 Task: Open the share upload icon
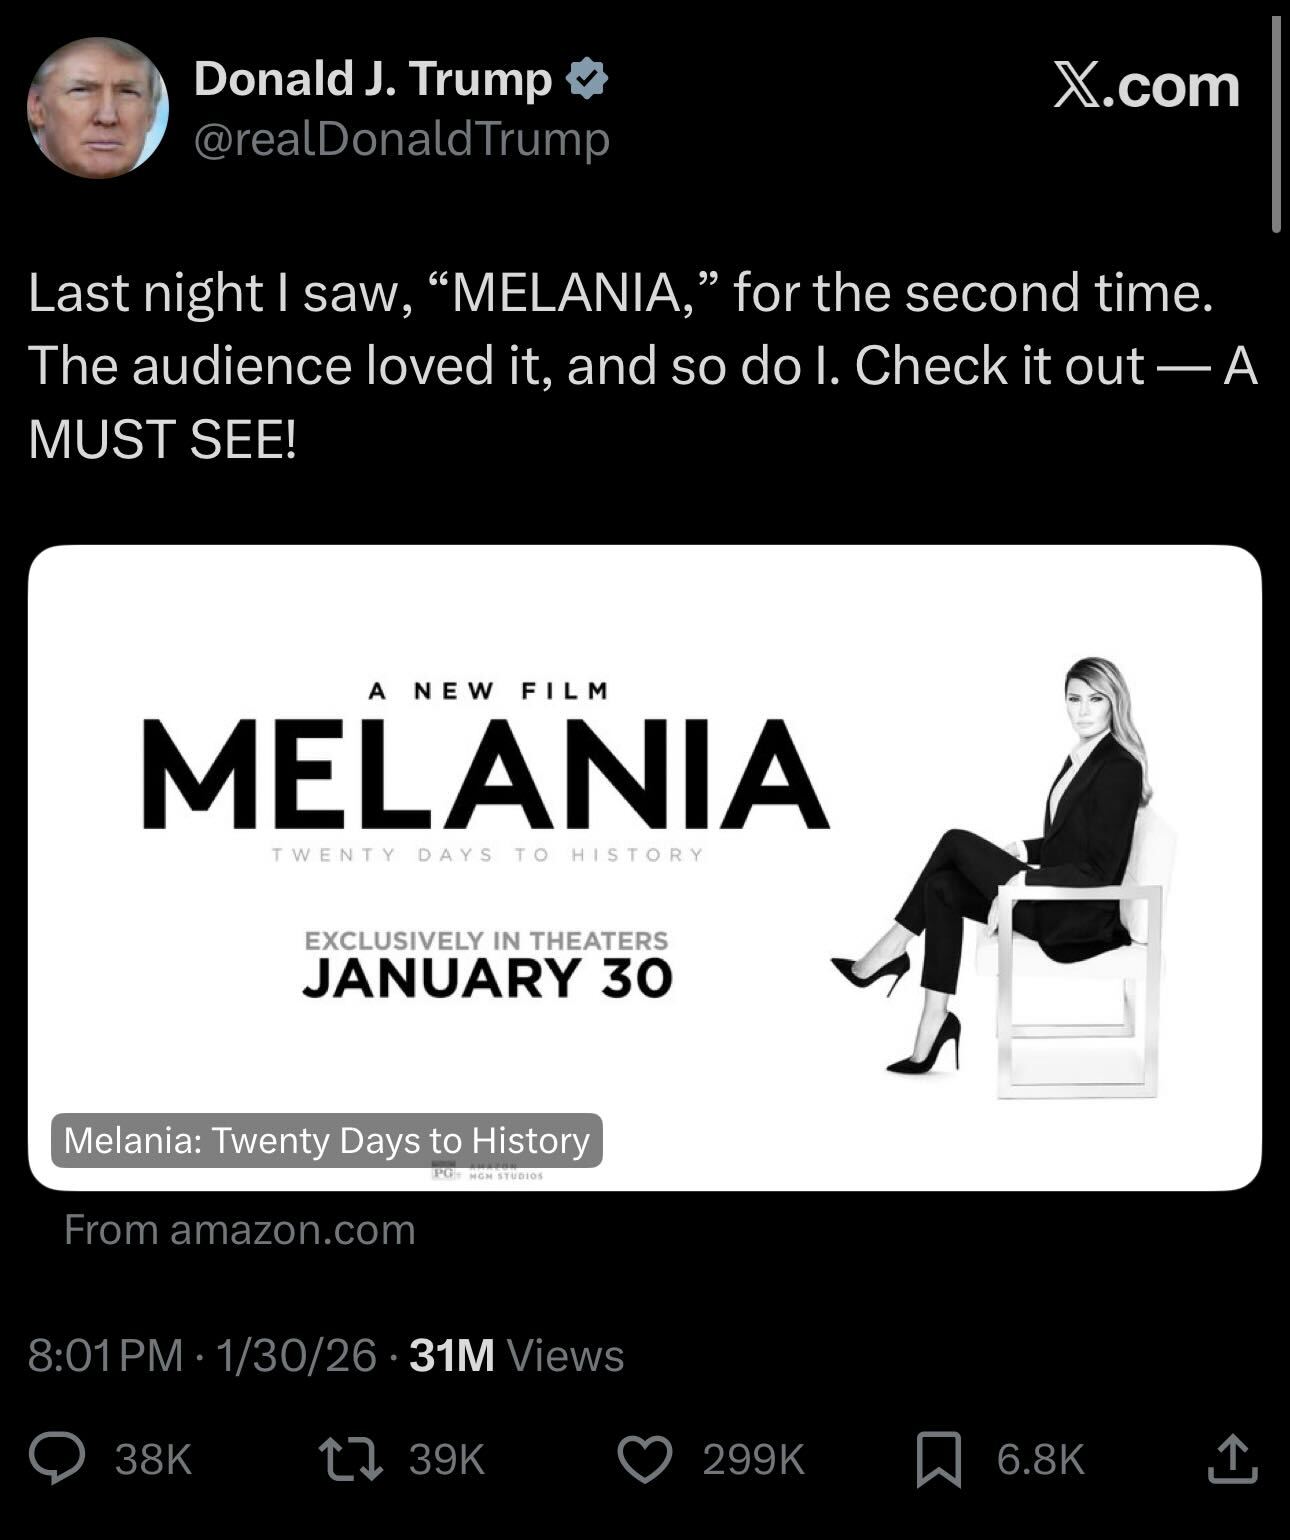pos(1232,1458)
